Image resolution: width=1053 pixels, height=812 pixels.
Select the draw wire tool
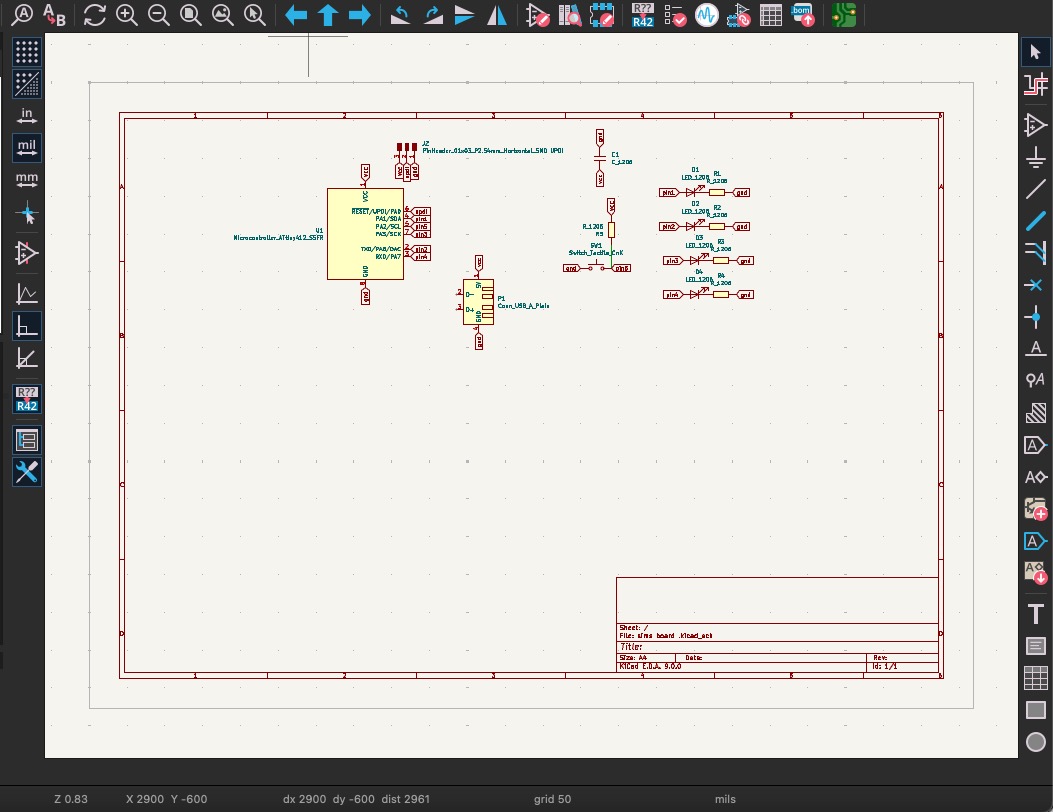tap(1036, 189)
